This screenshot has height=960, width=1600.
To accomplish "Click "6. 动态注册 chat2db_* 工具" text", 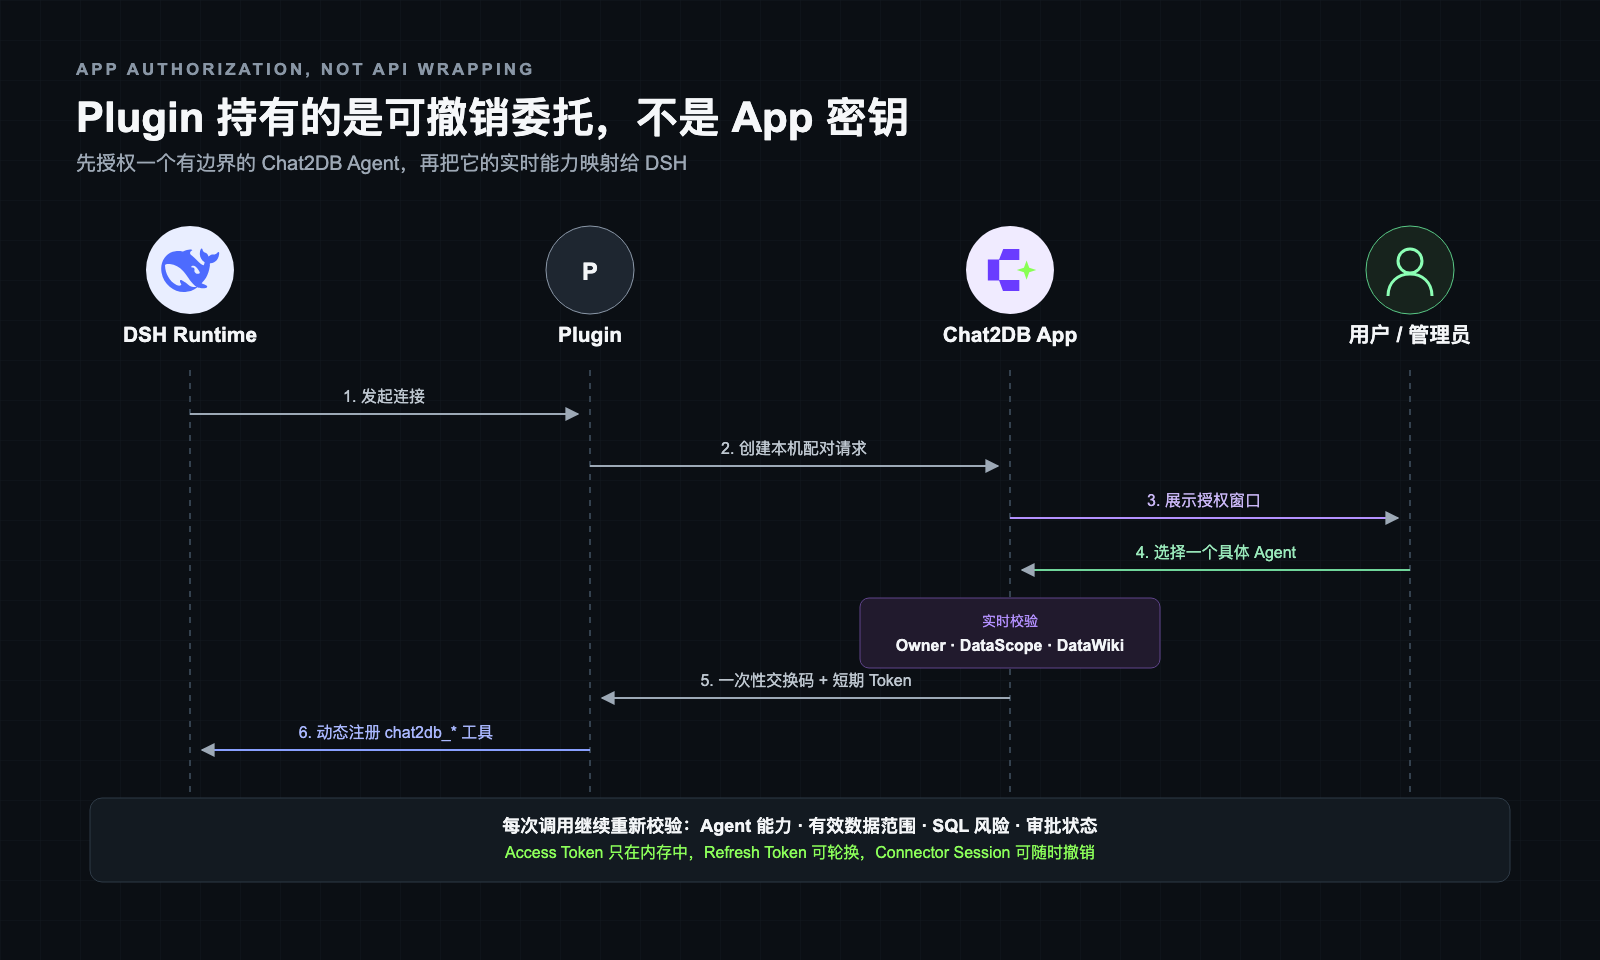I will click(396, 732).
